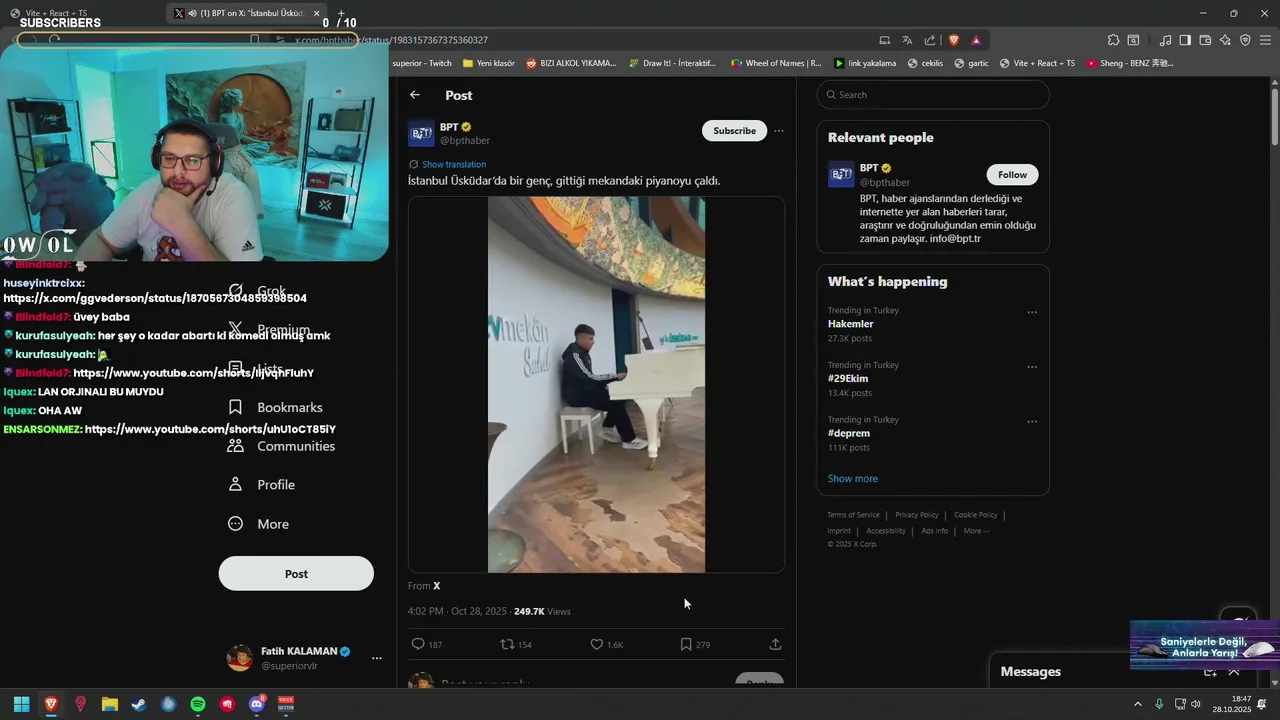Open Spotify from the taskbar
Viewport: 1280px width, 720px height.
point(198,704)
